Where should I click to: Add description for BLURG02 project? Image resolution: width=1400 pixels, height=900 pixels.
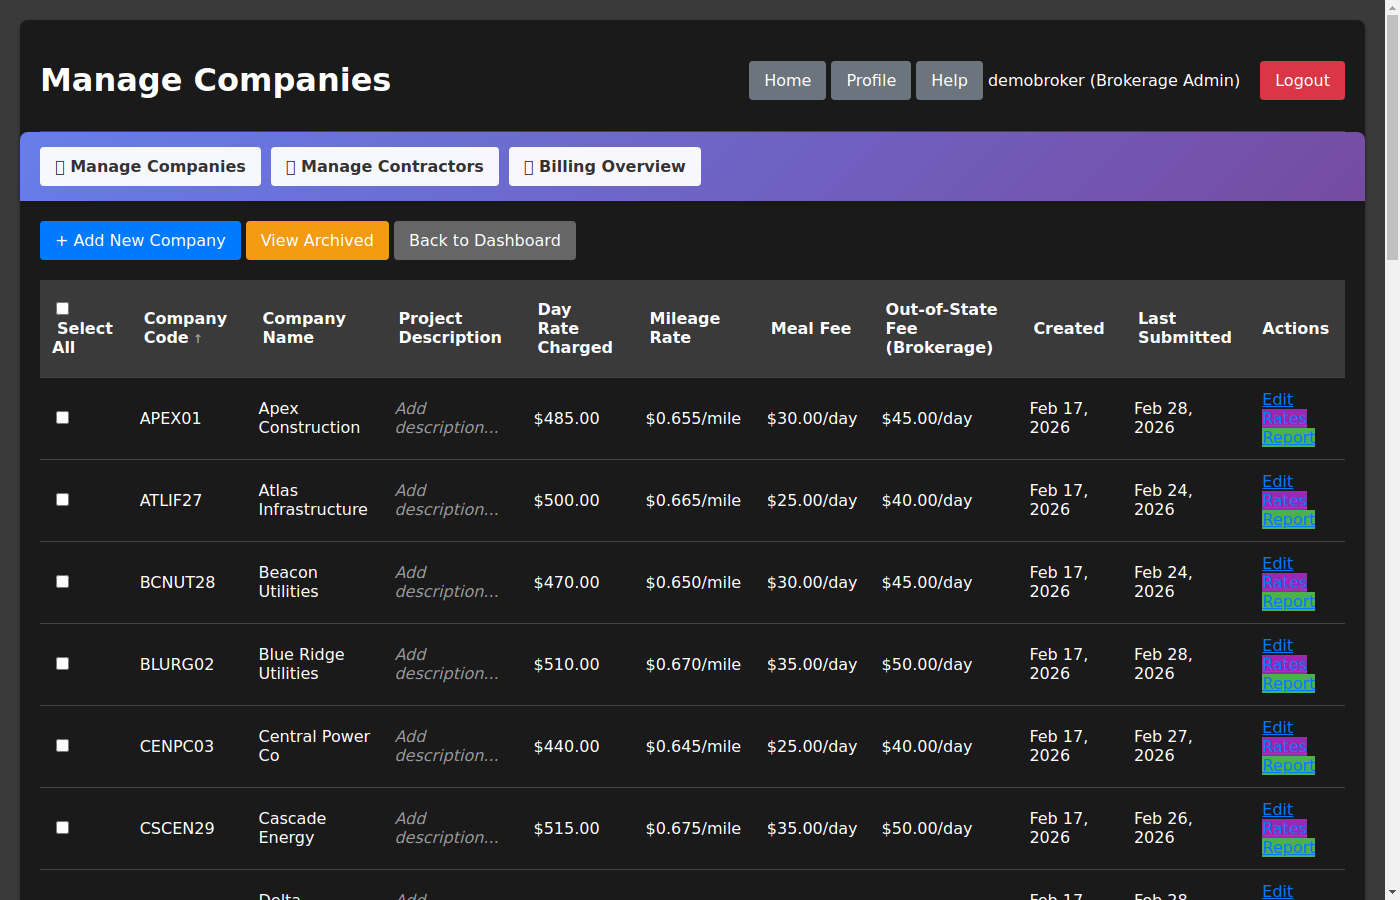click(447, 664)
